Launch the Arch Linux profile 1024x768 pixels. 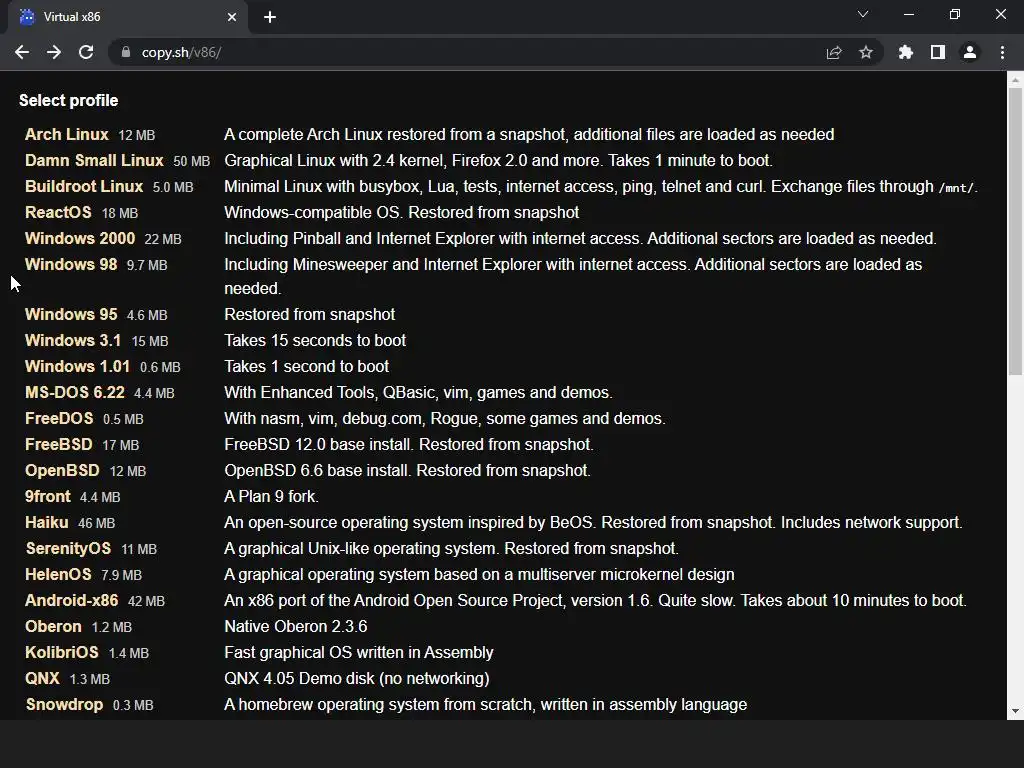click(x=66, y=134)
